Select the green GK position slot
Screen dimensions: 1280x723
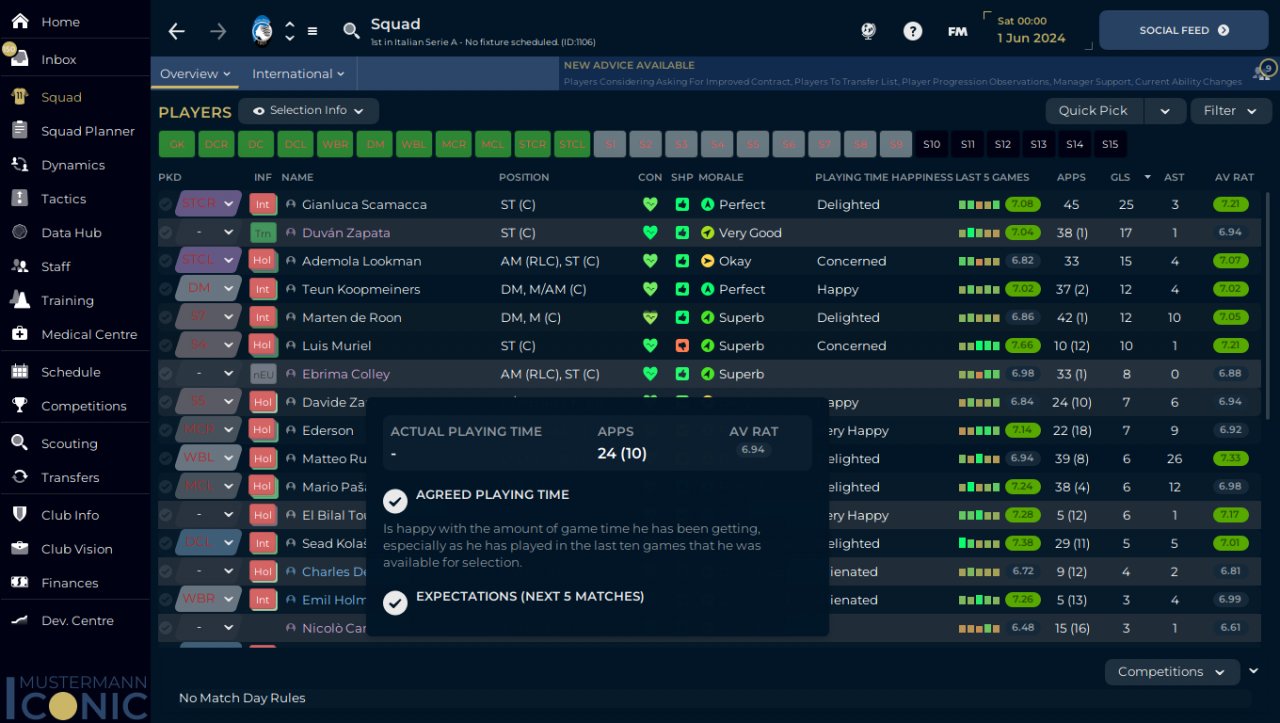pyautogui.click(x=177, y=144)
